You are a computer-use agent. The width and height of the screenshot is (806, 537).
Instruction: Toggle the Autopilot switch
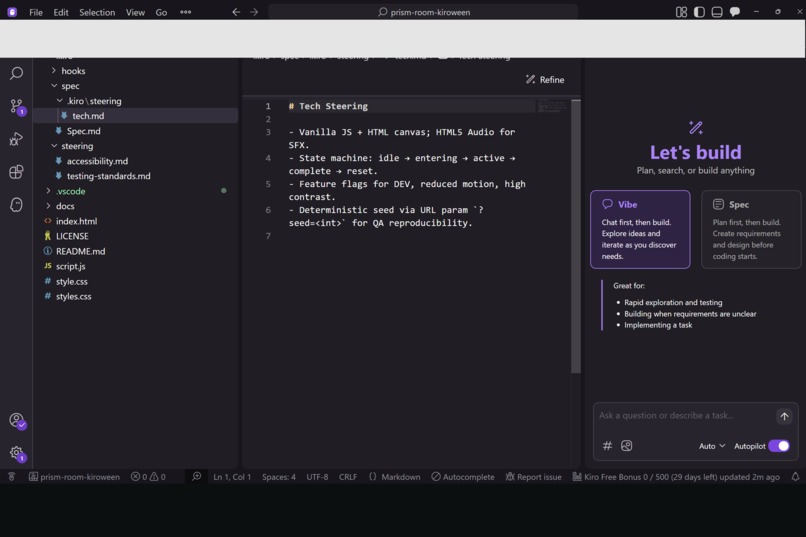[x=779, y=446]
